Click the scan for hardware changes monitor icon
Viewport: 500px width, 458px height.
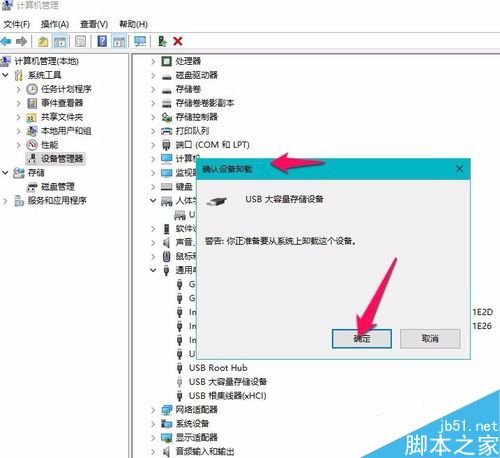click(x=140, y=41)
